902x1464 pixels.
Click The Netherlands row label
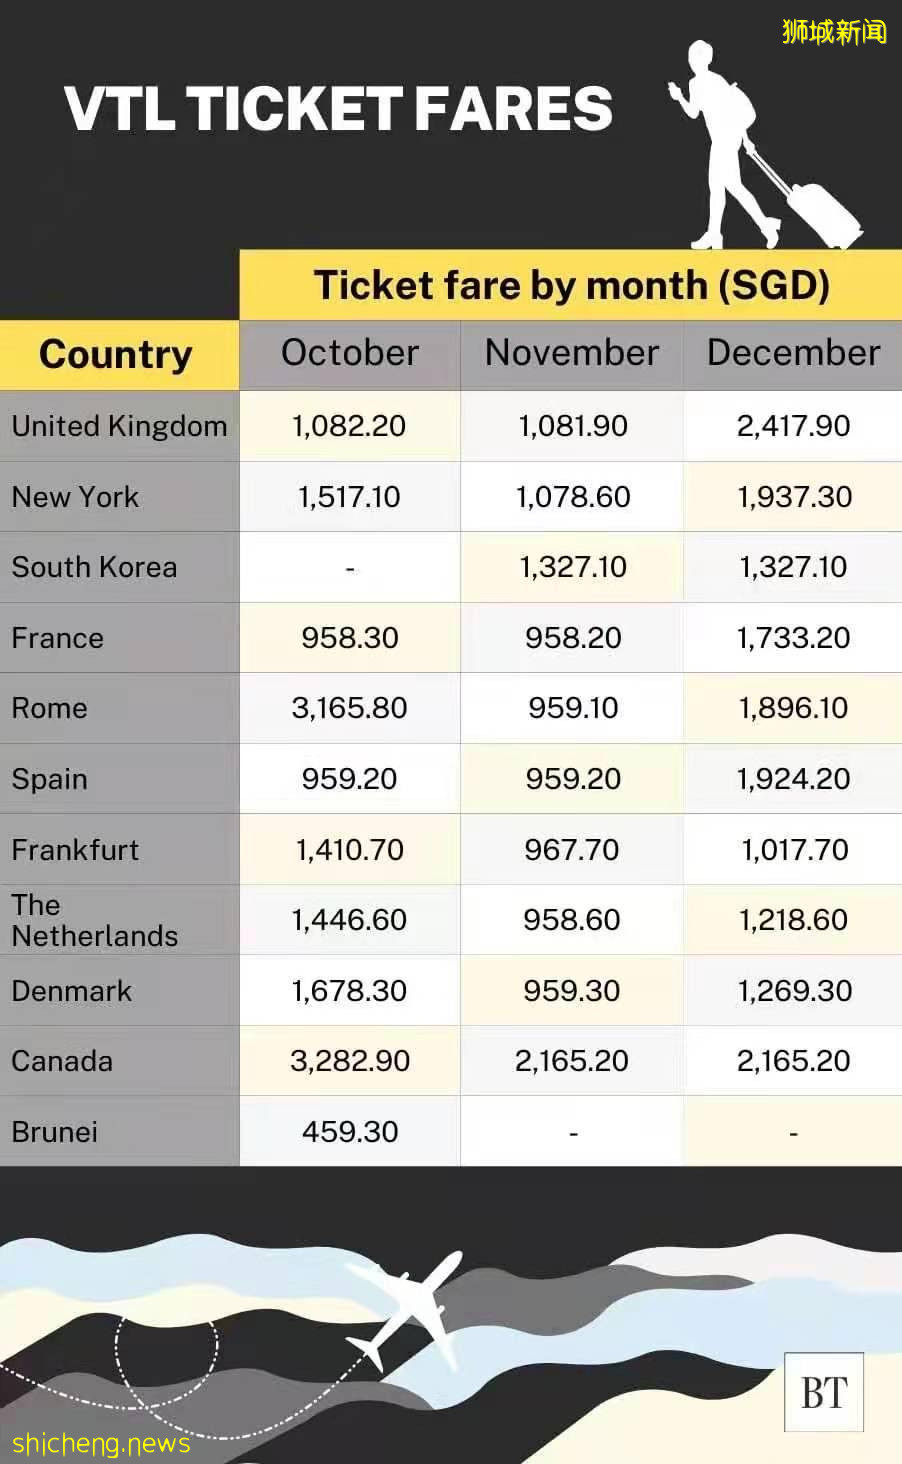pyautogui.click(x=94, y=920)
